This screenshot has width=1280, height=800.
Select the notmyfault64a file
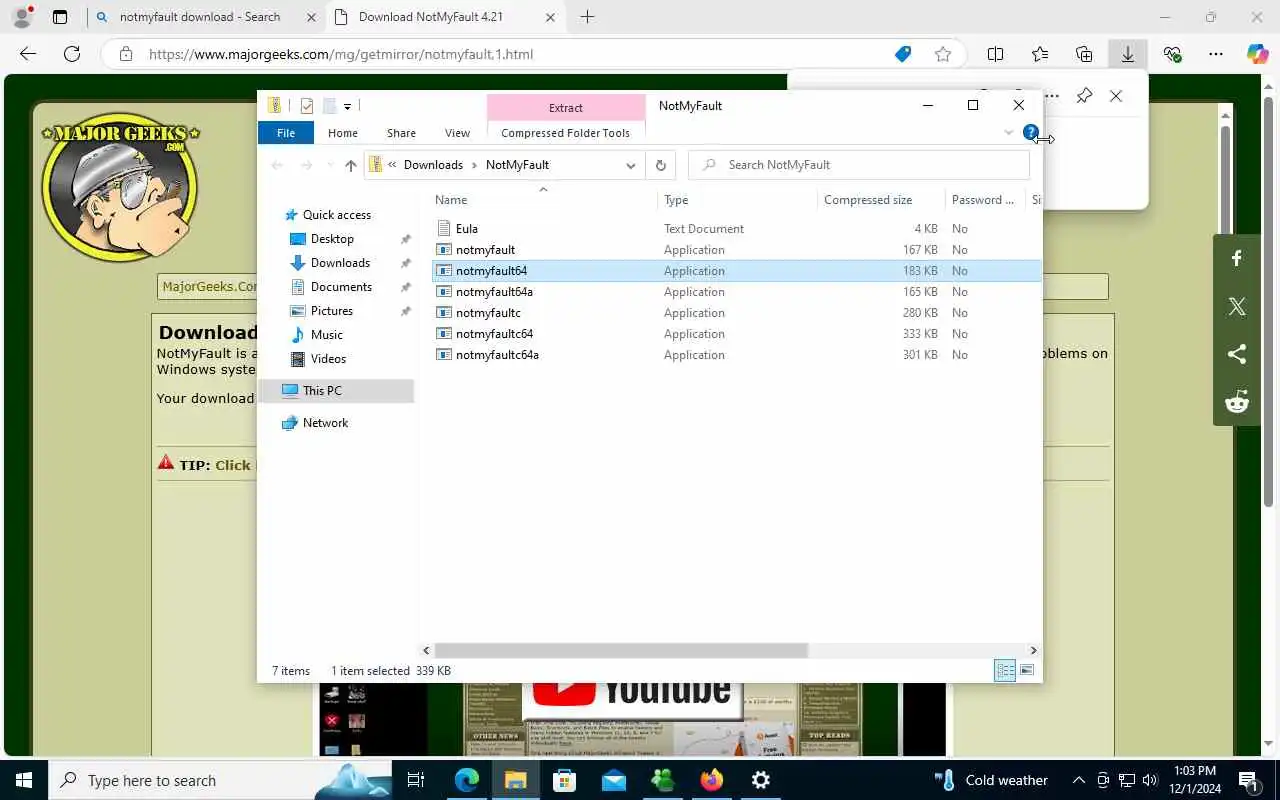pyautogui.click(x=494, y=292)
